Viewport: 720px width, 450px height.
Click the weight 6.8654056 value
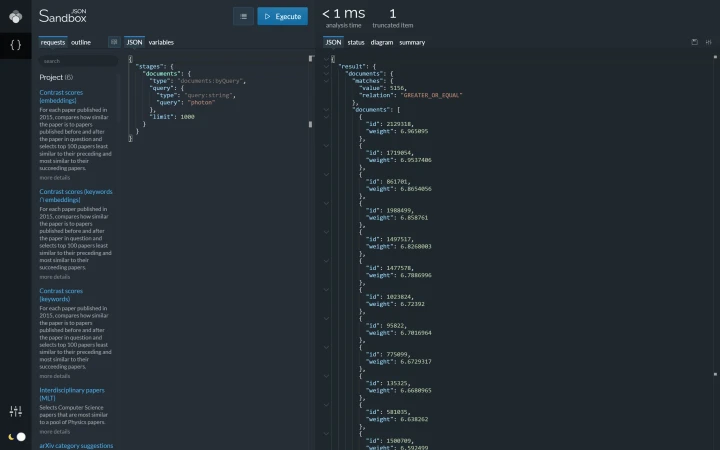point(416,189)
